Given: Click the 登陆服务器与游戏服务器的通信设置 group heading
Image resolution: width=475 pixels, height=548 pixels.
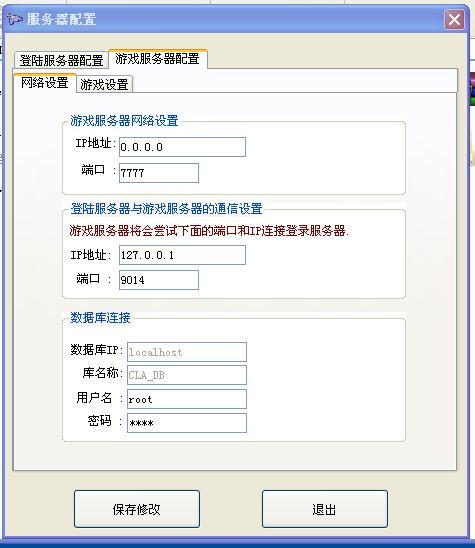Looking at the screenshot, I should [166, 209].
